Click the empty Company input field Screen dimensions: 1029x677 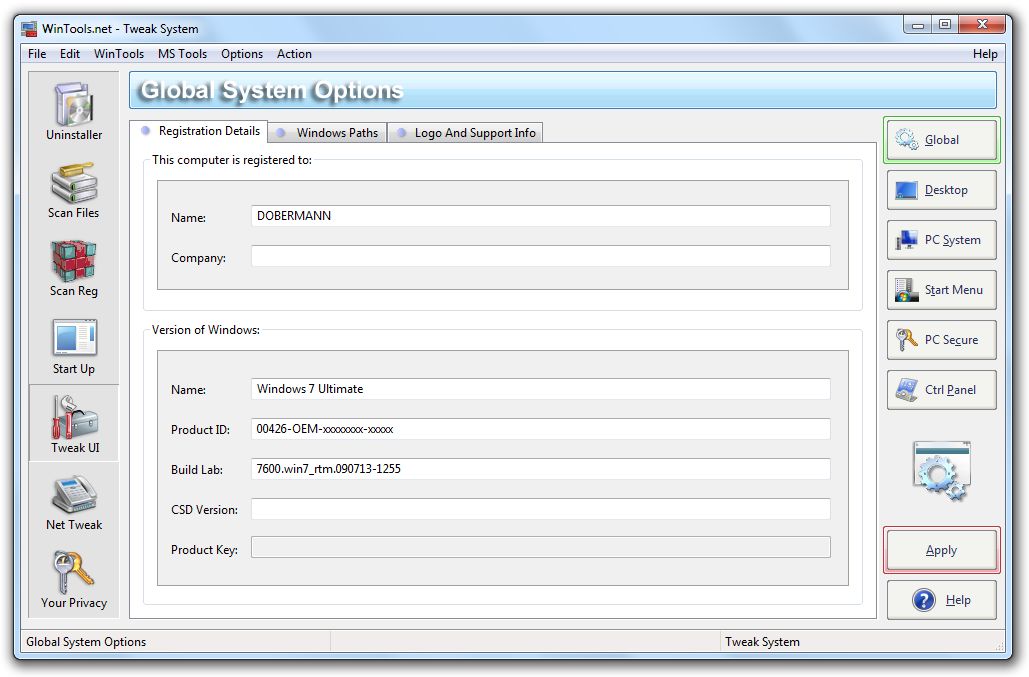pyautogui.click(x=541, y=256)
